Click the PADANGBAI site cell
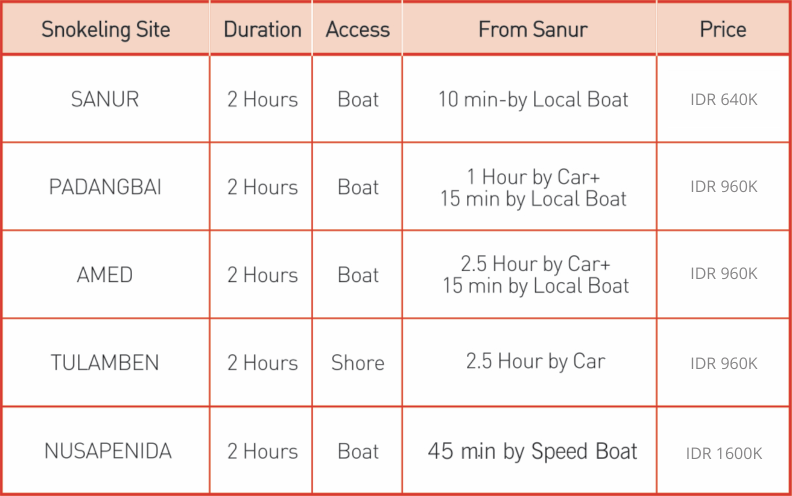This screenshot has height=496, width=792. pyautogui.click(x=105, y=187)
